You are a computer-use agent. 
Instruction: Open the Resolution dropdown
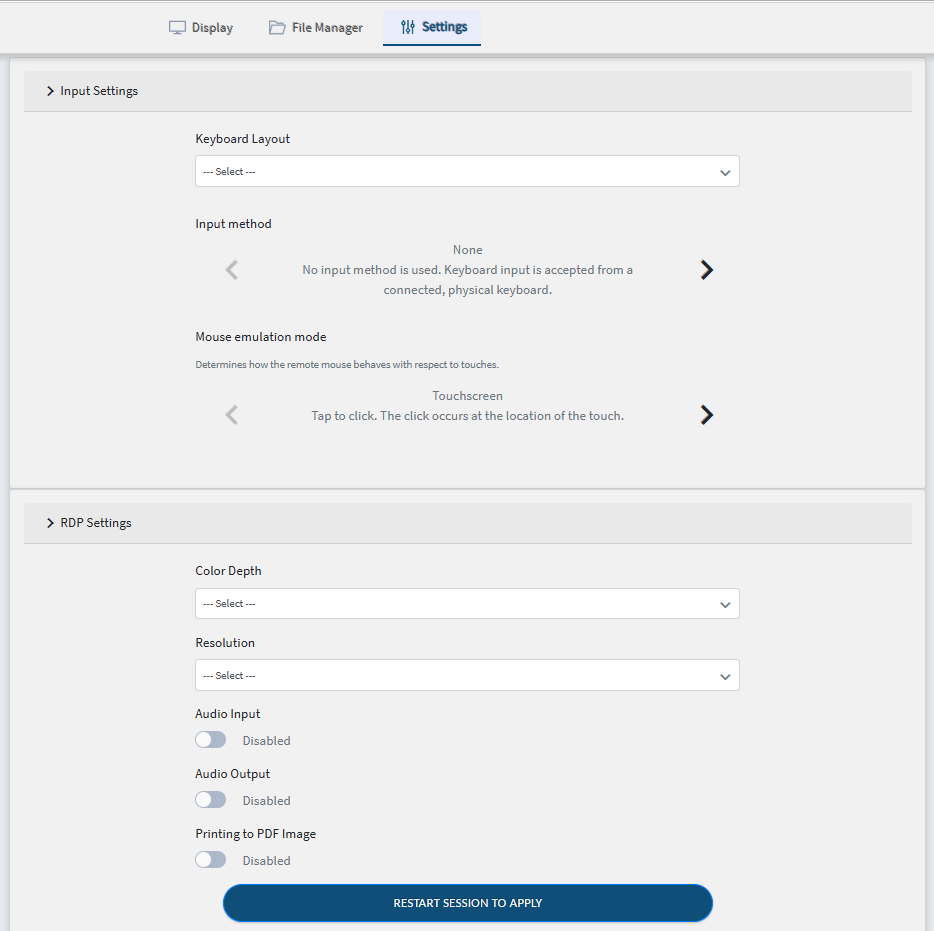tap(467, 676)
